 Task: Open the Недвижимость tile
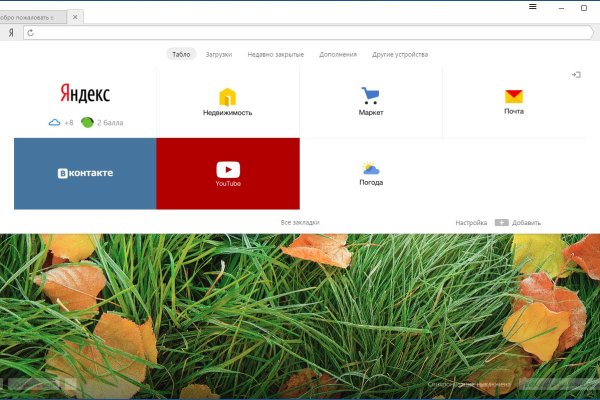228,102
